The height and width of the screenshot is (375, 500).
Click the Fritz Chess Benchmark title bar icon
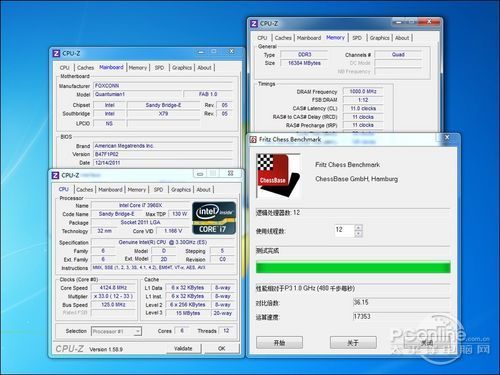253,139
